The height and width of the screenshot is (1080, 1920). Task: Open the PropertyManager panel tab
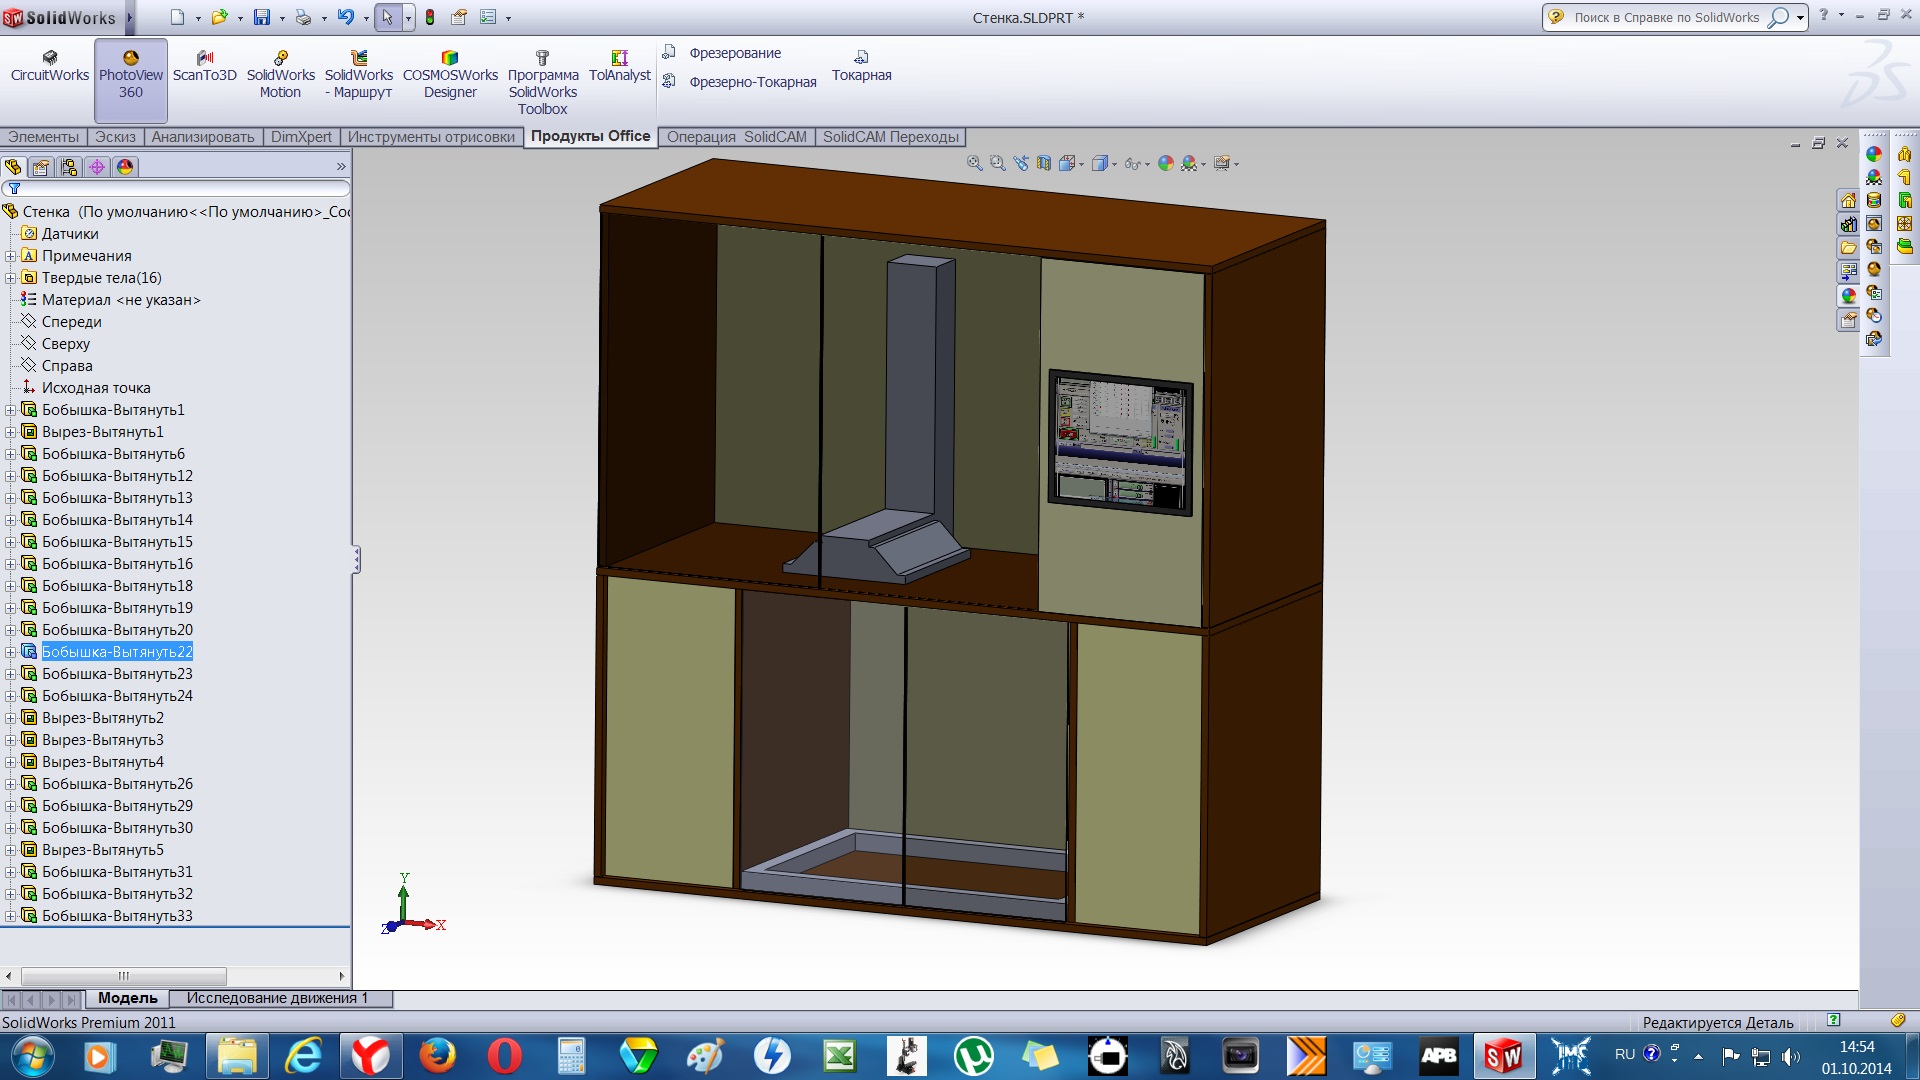(40, 167)
